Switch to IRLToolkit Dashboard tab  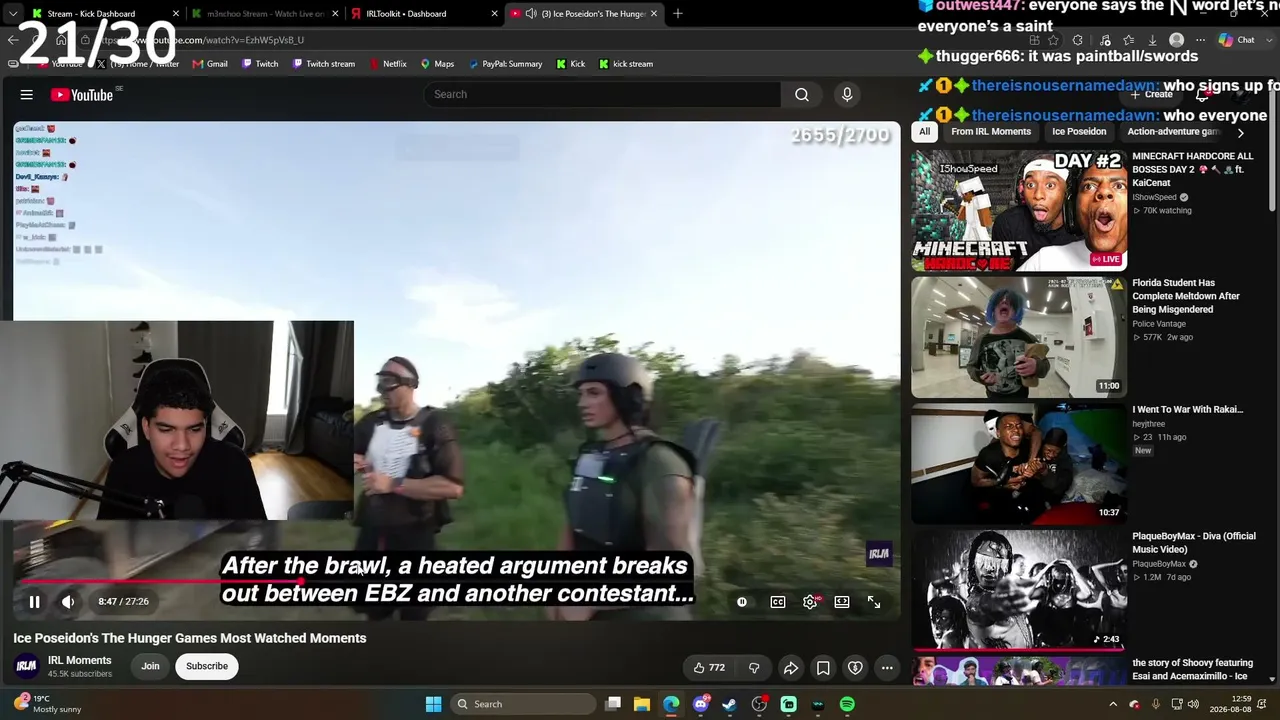tap(406, 14)
